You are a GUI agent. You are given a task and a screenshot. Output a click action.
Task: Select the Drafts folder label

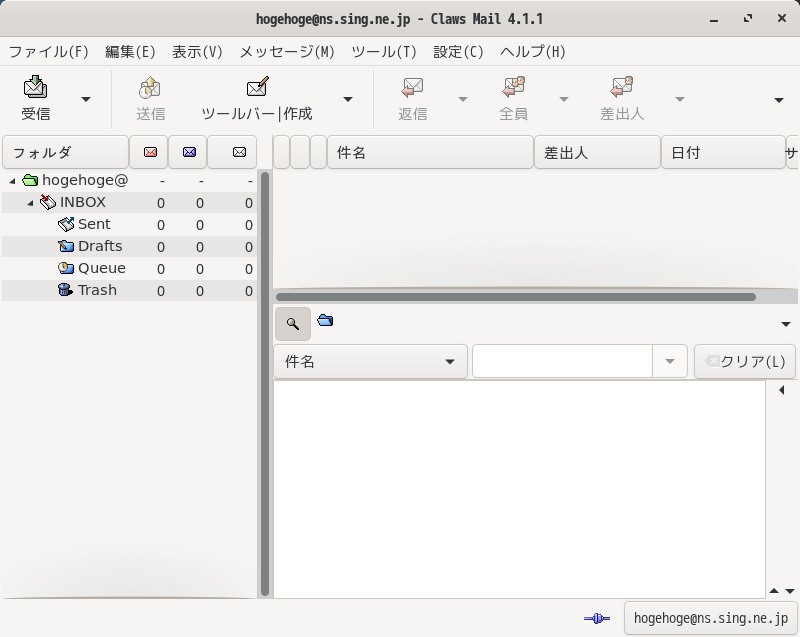coord(100,246)
